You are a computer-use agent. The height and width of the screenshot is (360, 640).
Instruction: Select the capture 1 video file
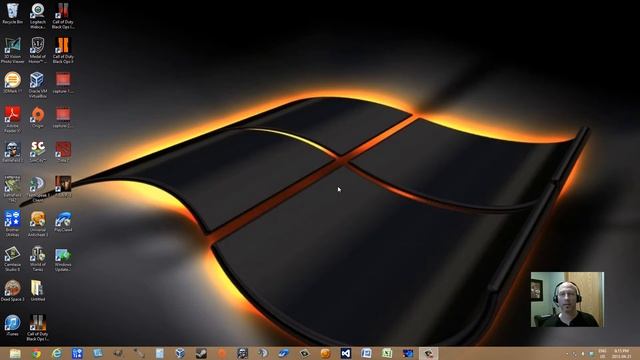coord(63,82)
